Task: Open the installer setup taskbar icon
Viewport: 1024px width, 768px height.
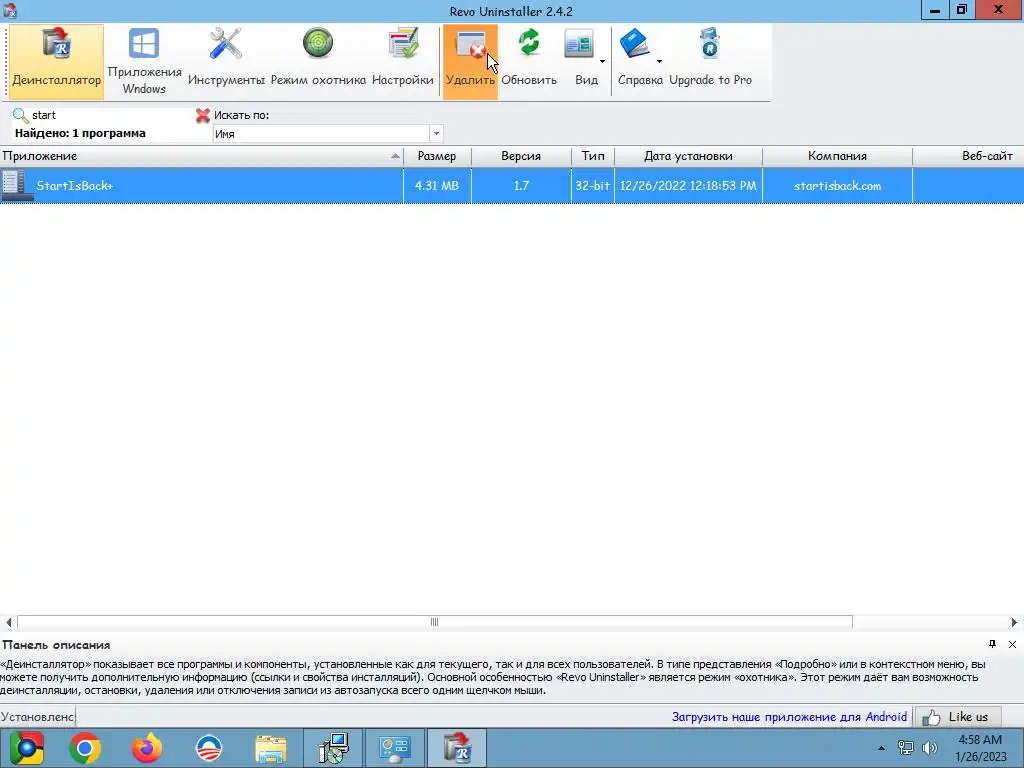Action: 334,748
